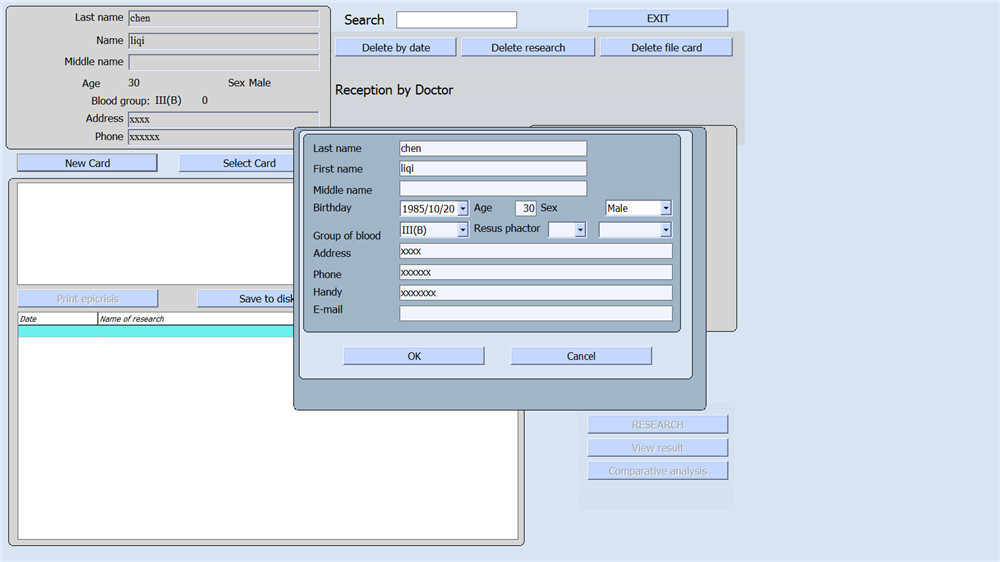Cancel the patient card dialog

point(581,356)
